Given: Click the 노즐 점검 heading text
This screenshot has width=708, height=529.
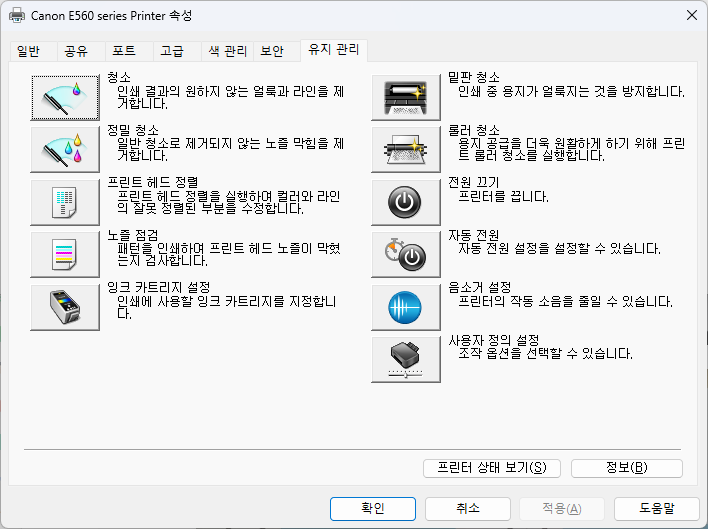Looking at the screenshot, I should click(x=133, y=235).
